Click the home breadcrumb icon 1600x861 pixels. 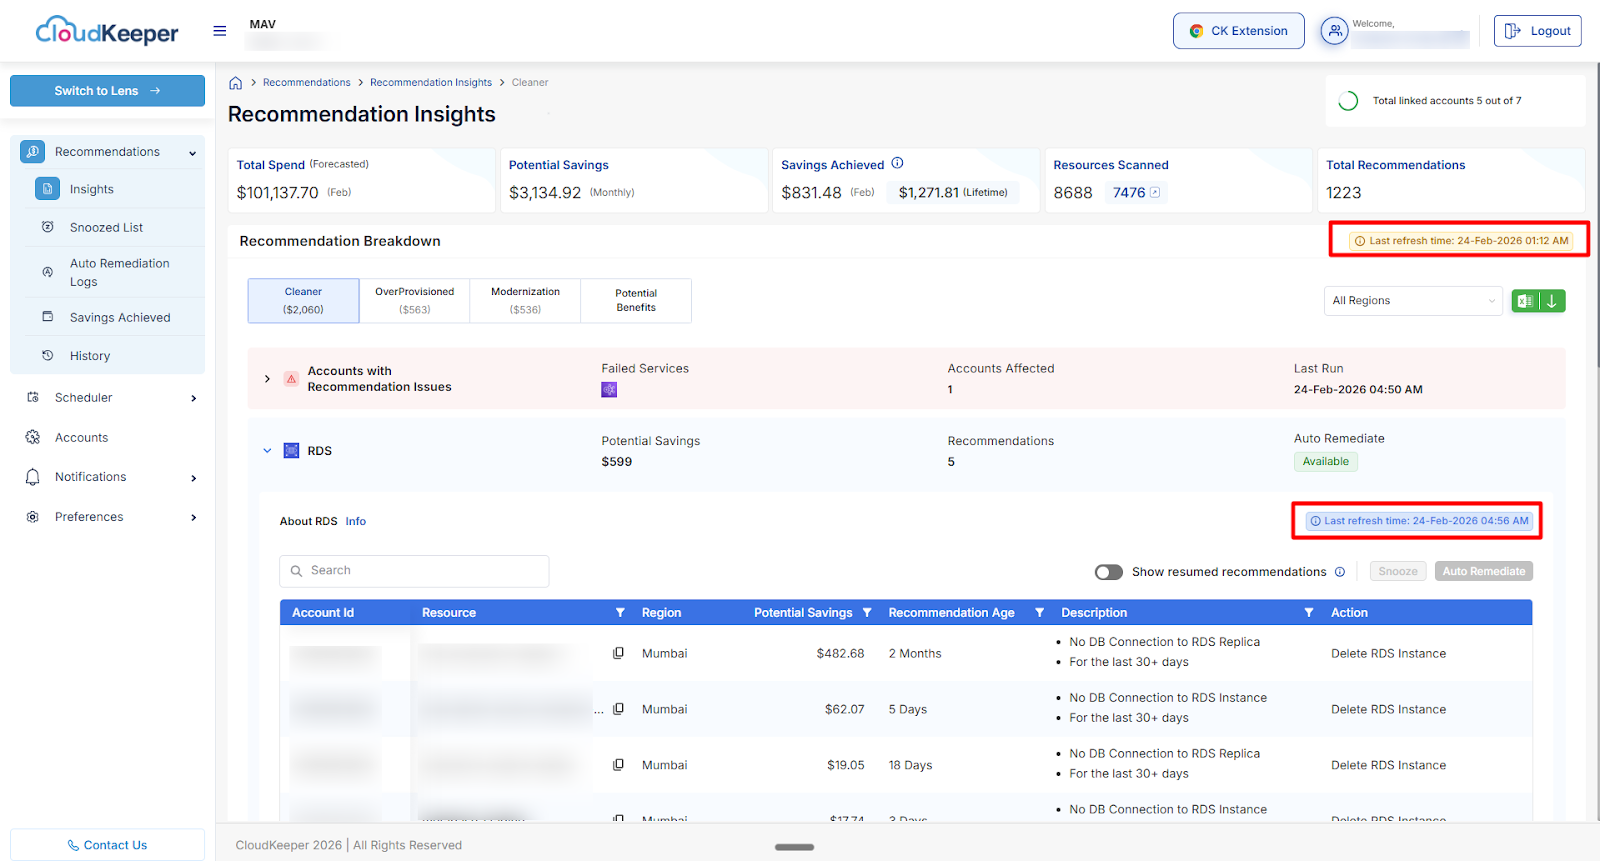[x=236, y=83]
